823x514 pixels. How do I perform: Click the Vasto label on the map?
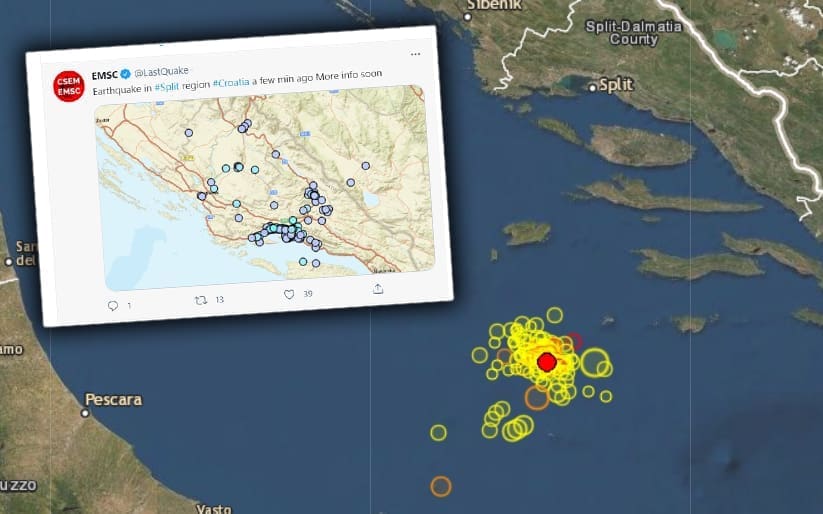[211, 508]
